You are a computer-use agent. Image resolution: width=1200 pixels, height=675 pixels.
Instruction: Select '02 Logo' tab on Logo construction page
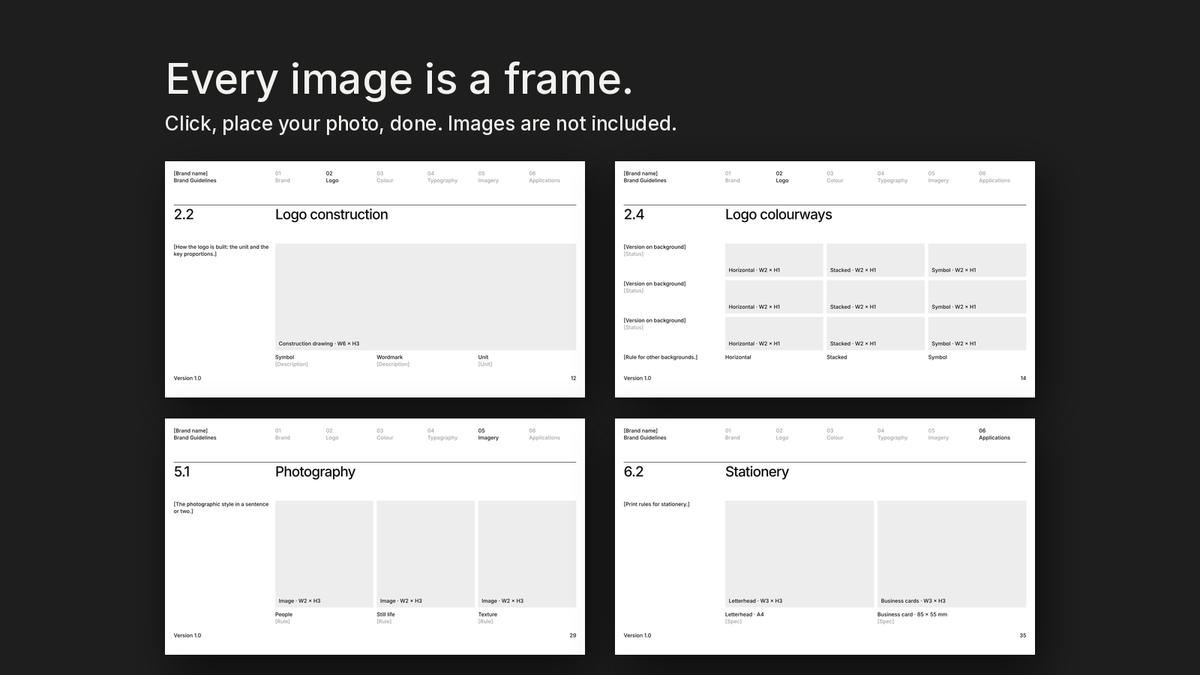coord(332,177)
